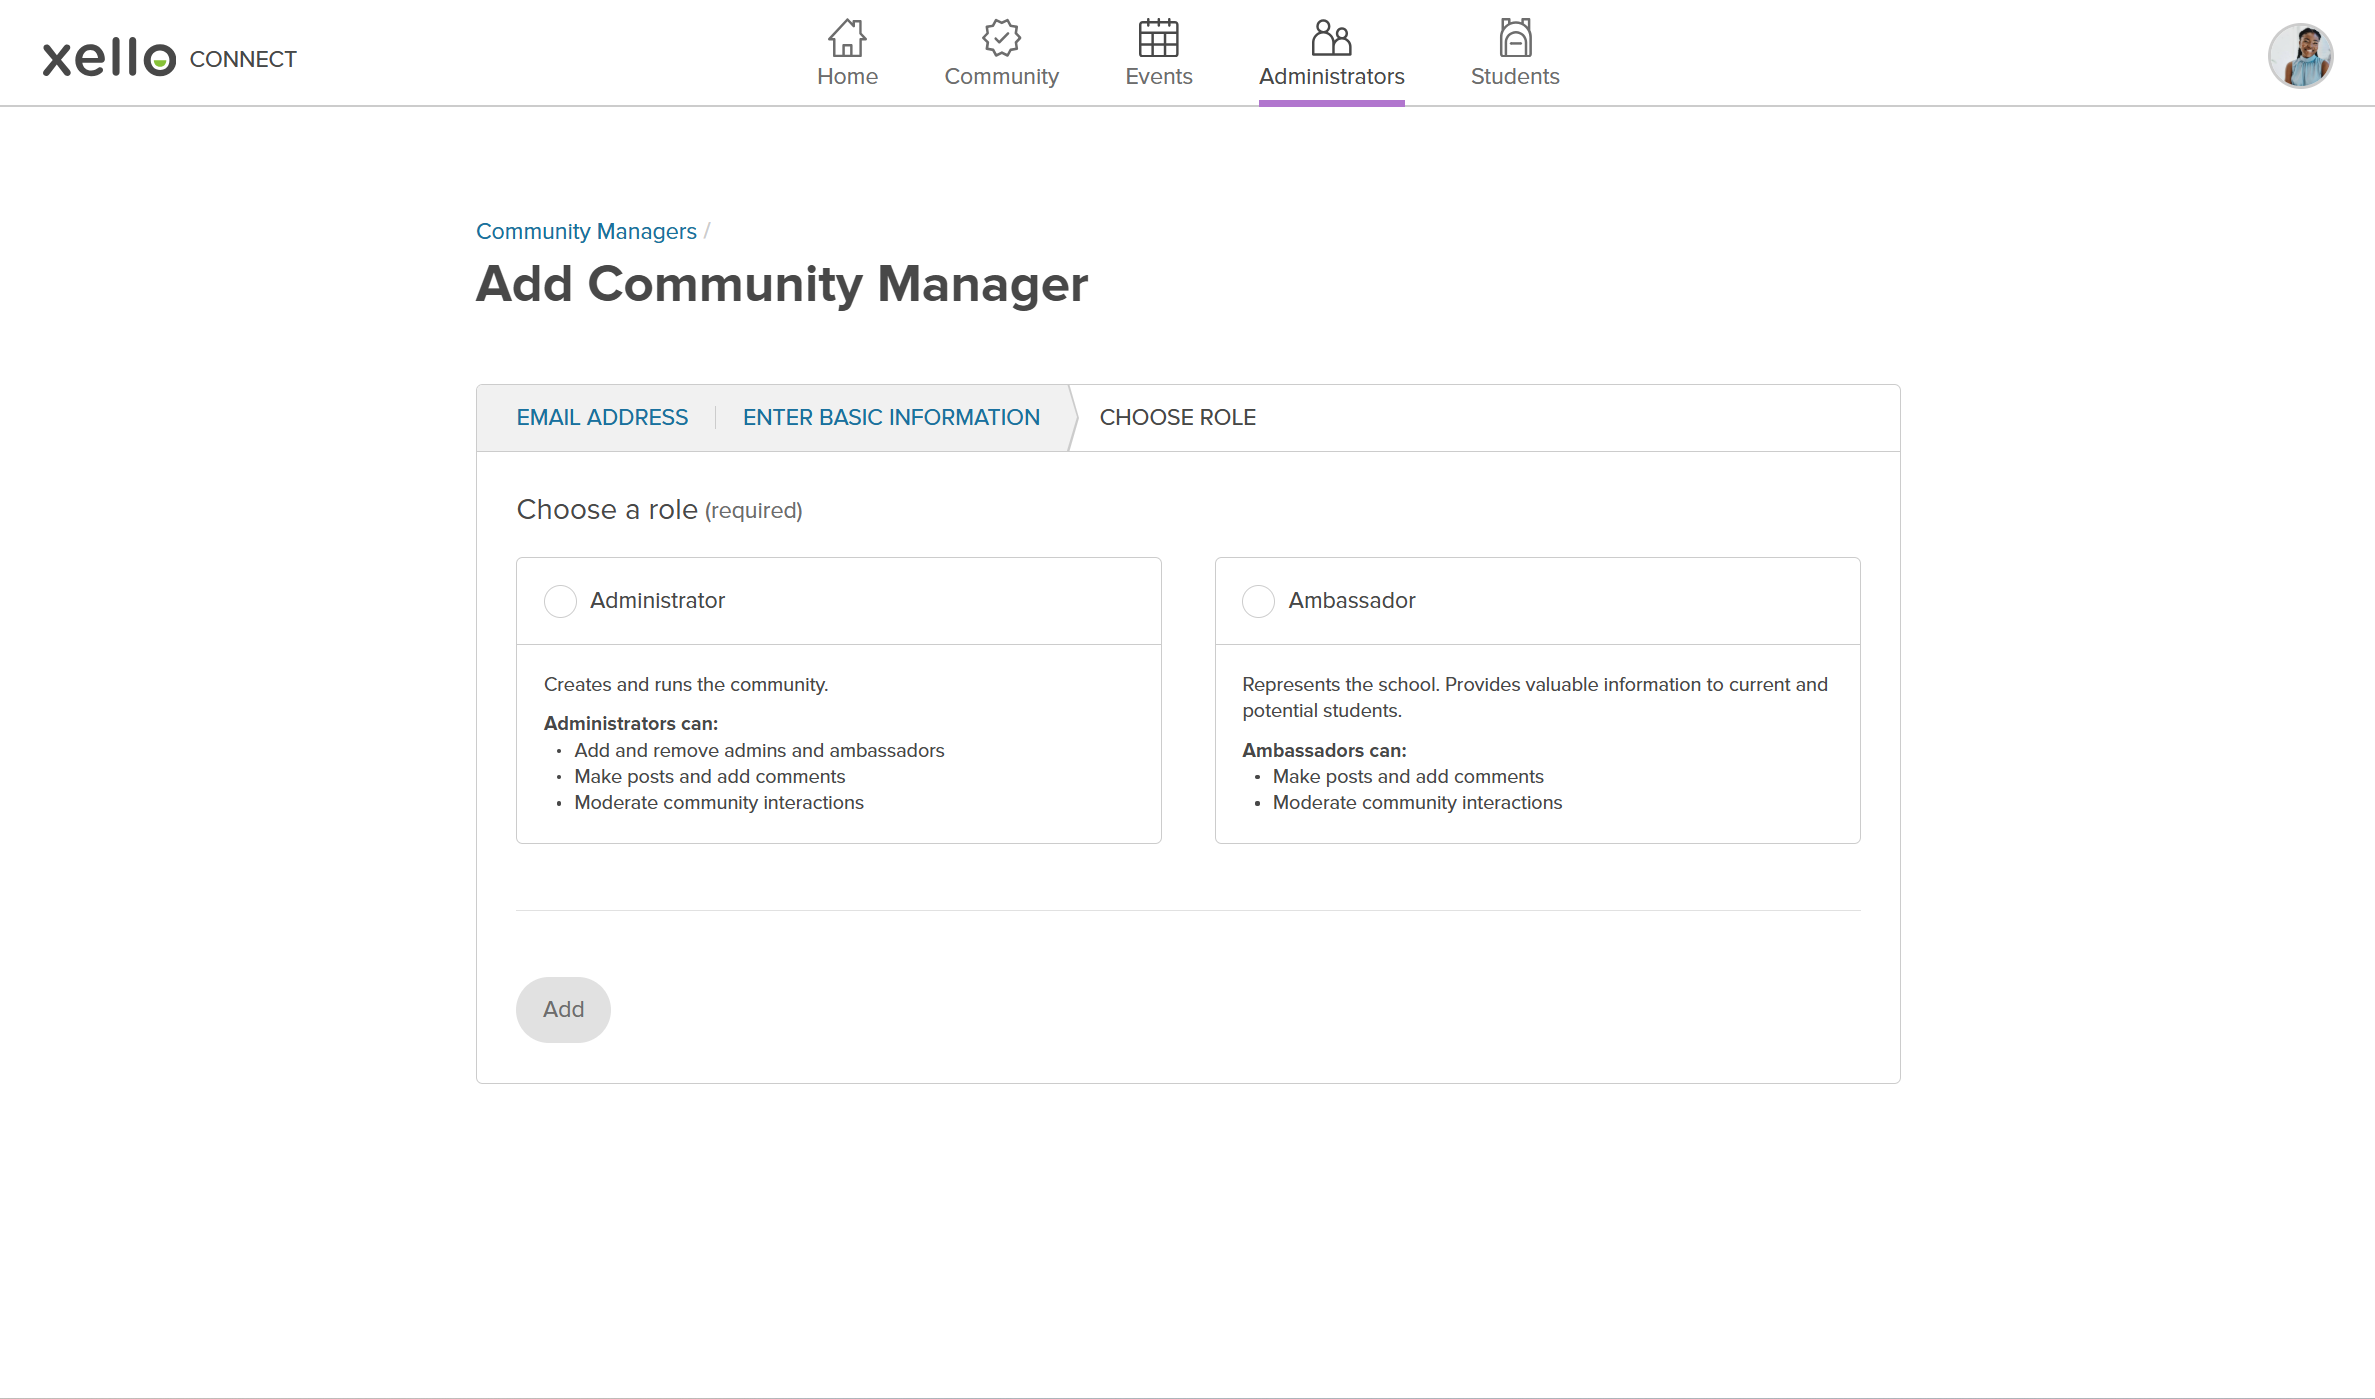Open Community Managers breadcrumb link
The width and height of the screenshot is (2375, 1399).
click(586, 231)
